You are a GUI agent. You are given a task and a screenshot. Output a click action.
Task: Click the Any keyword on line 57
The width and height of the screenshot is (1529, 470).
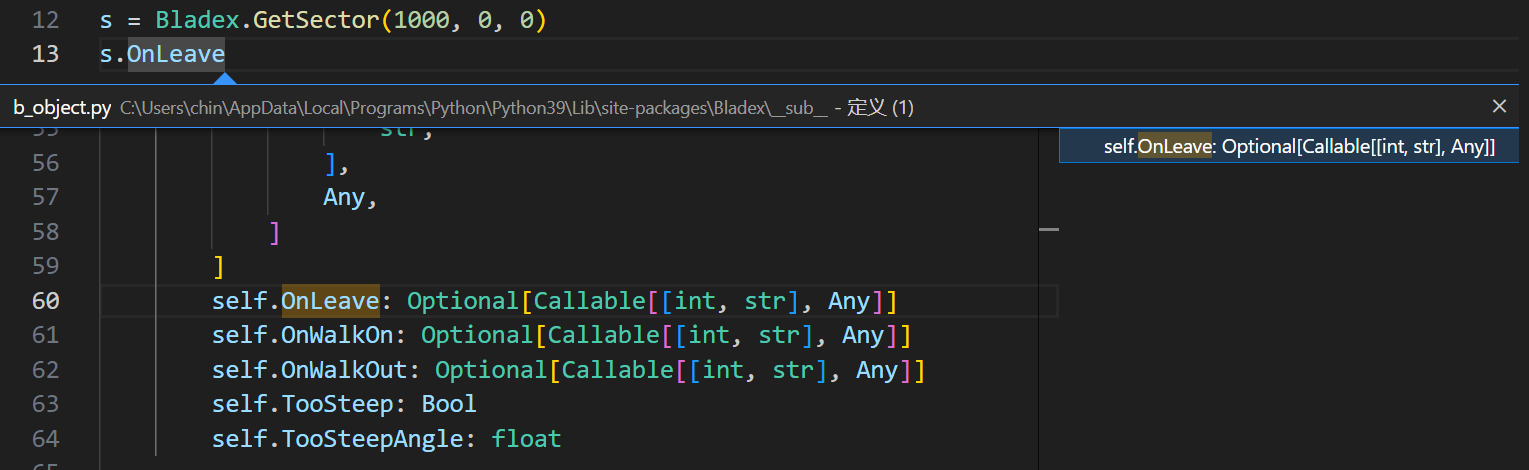click(x=343, y=198)
